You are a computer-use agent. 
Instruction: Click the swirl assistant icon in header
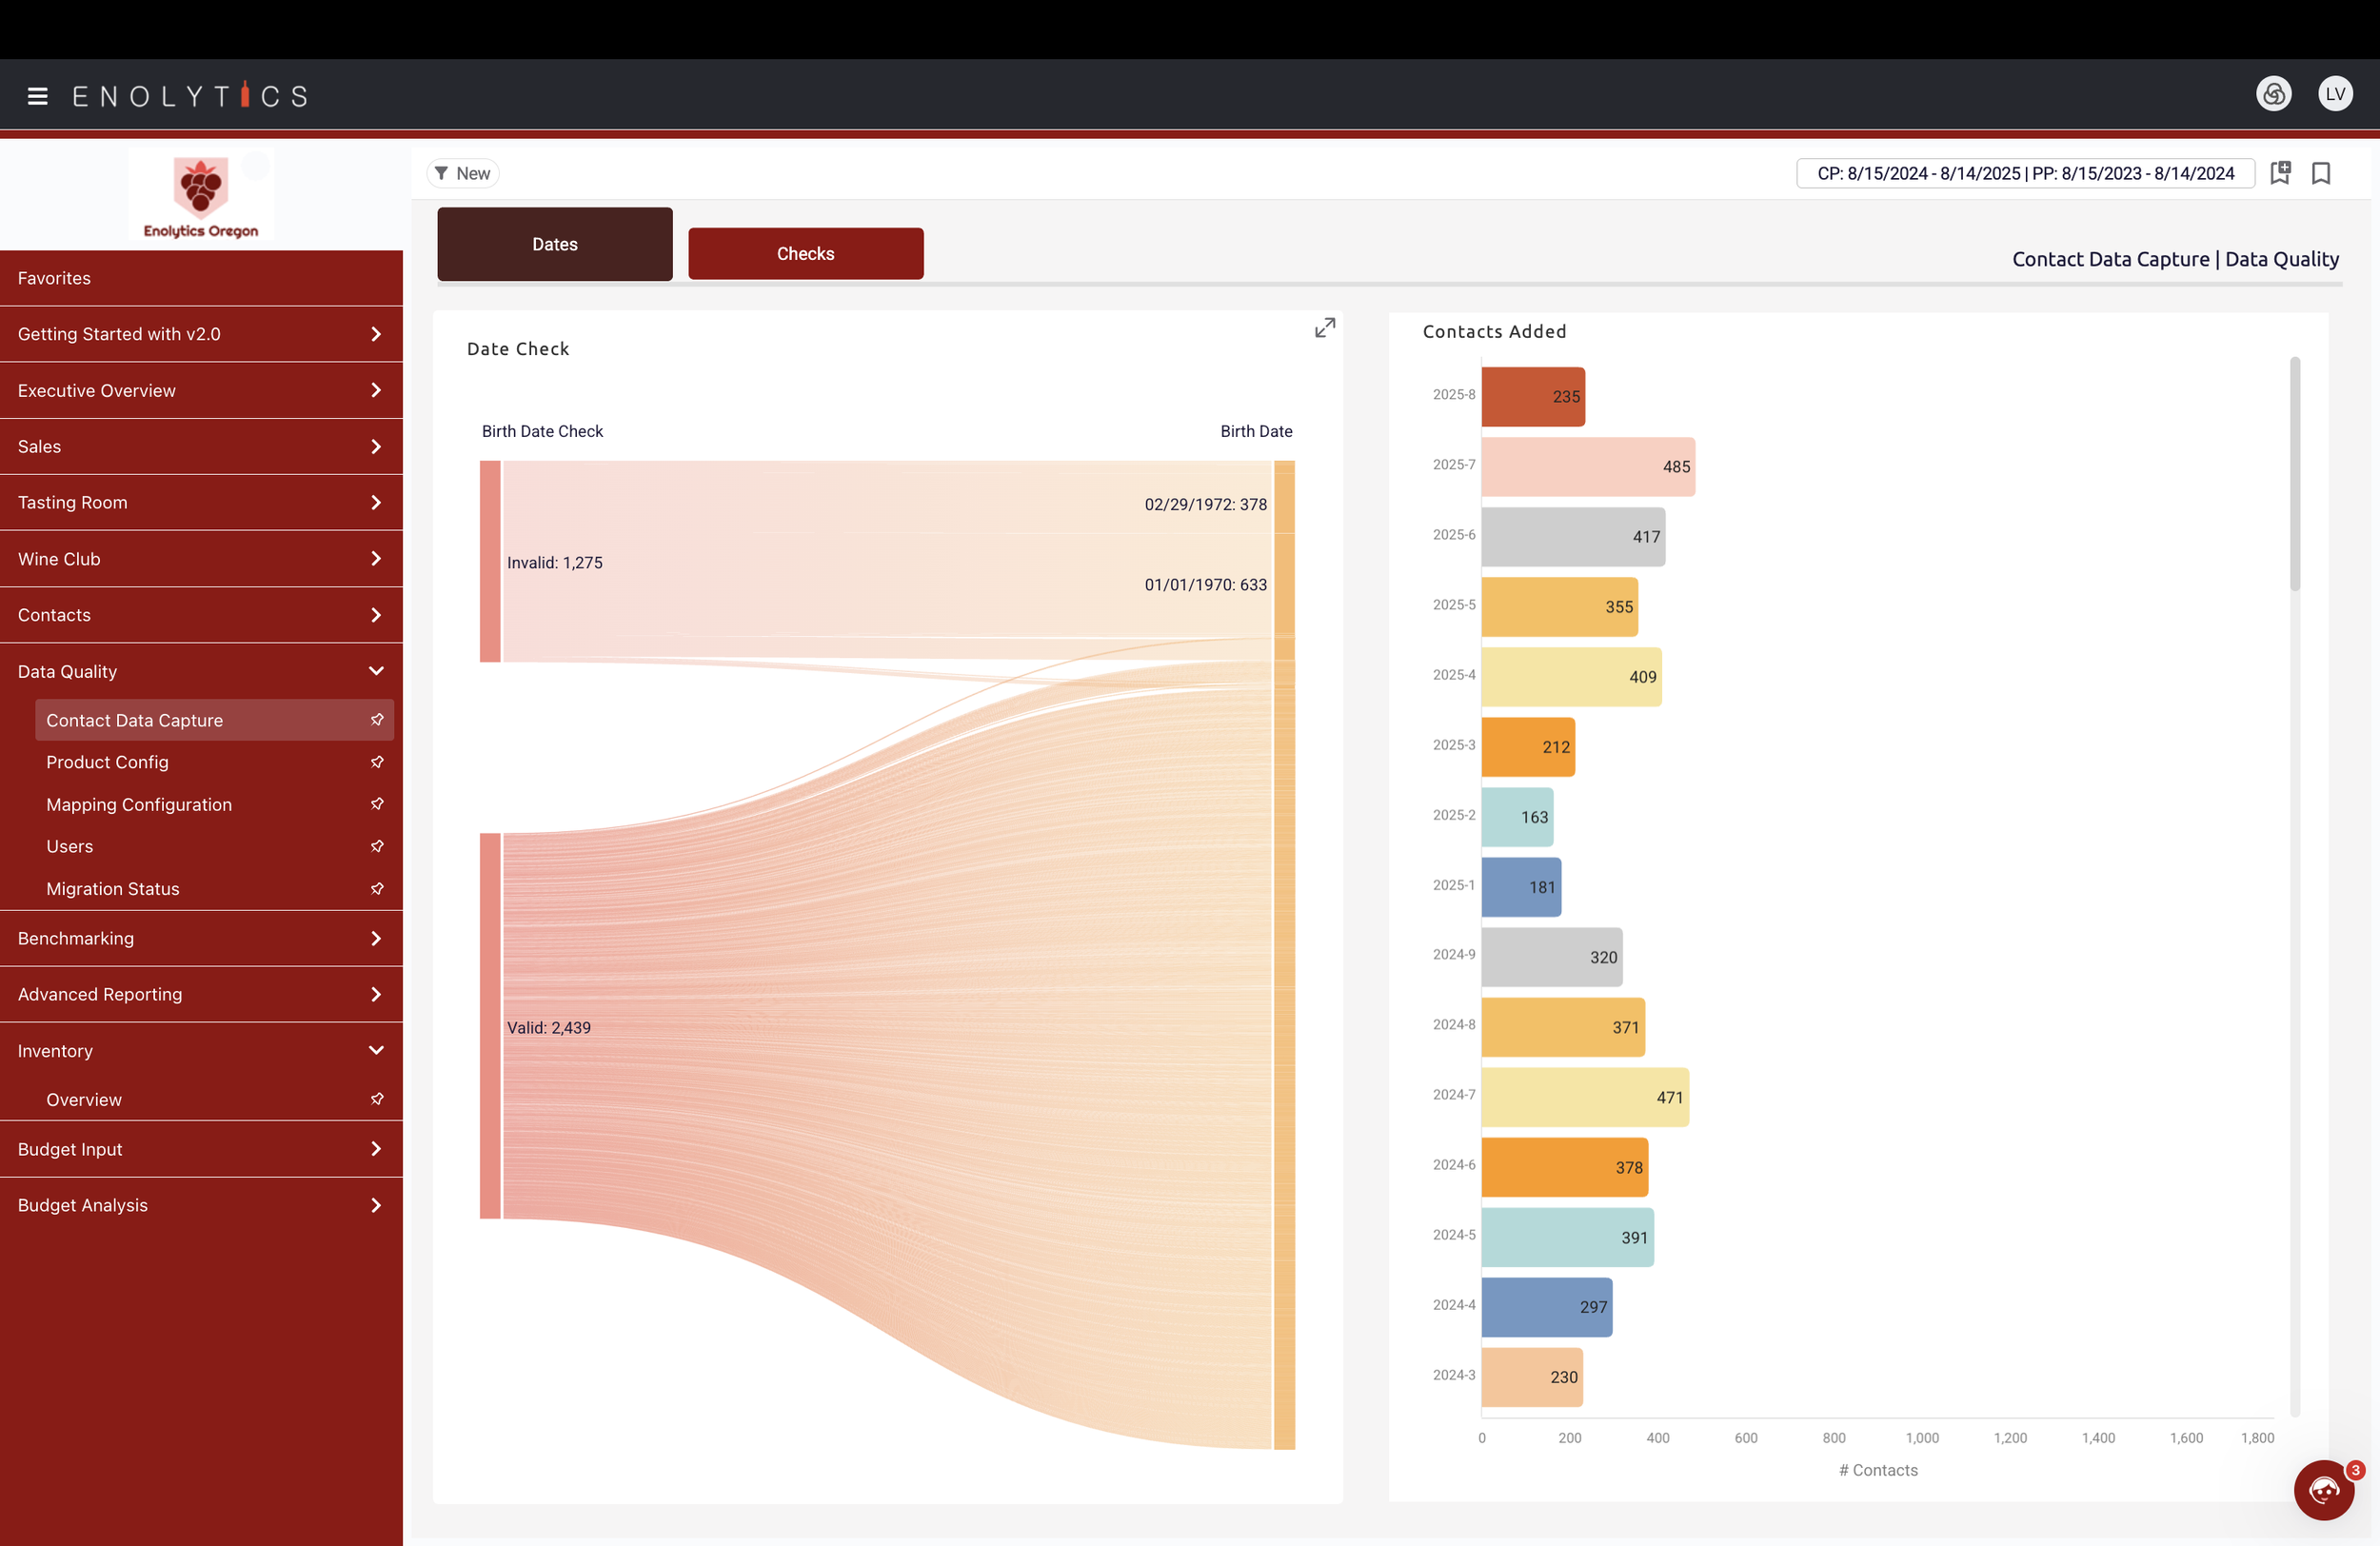2273,94
